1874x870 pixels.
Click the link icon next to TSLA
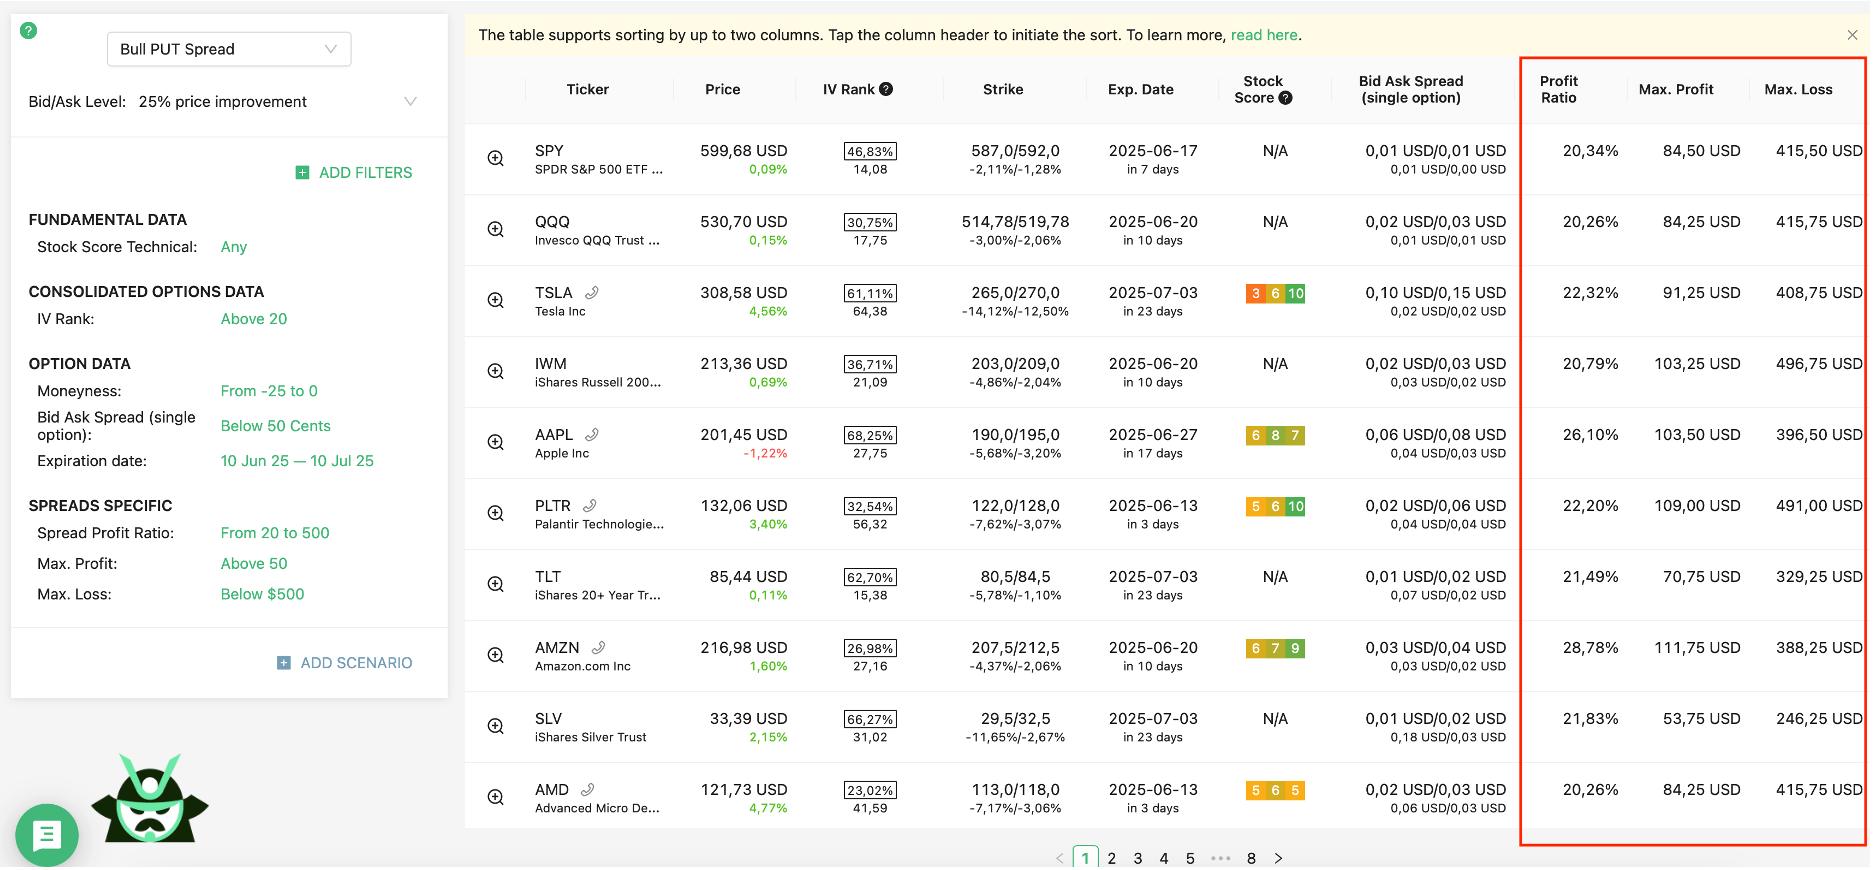click(592, 293)
